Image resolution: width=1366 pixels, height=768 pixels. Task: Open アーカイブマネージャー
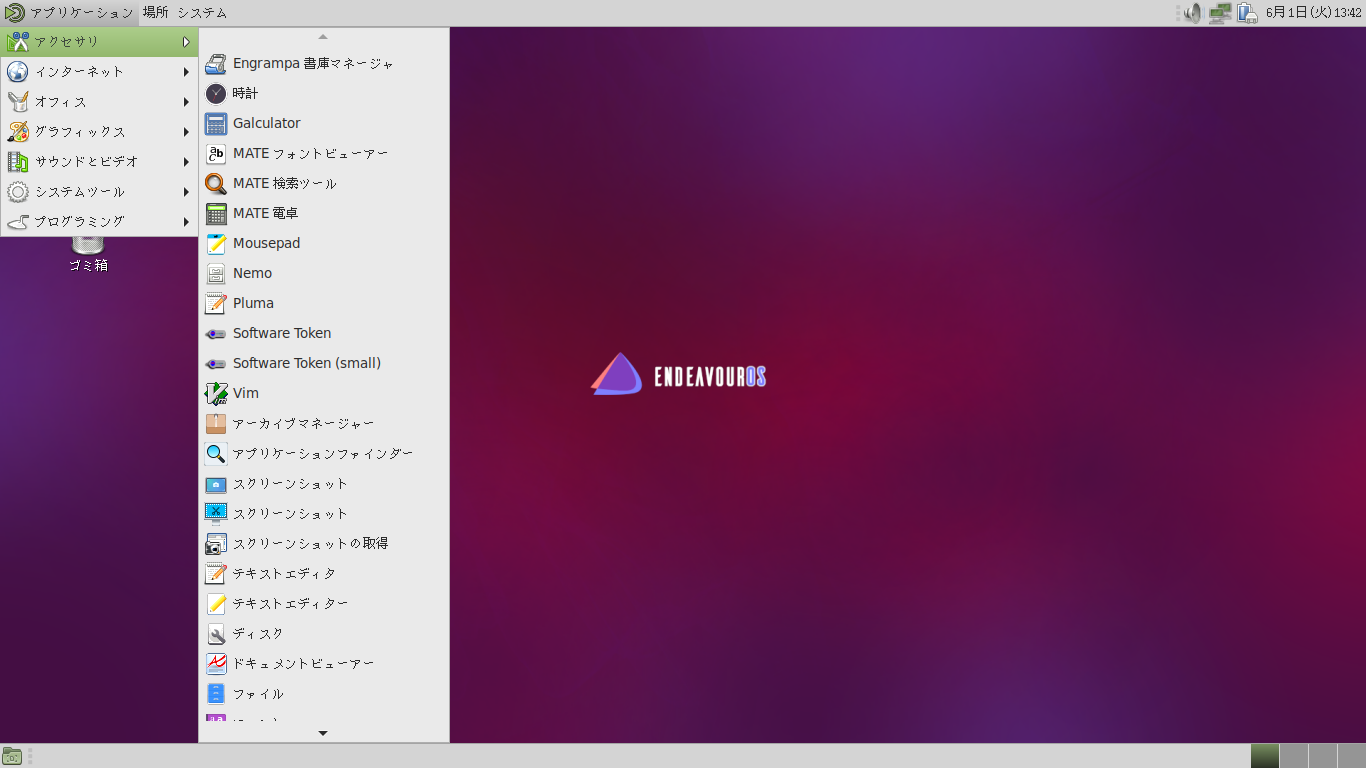pos(324,423)
